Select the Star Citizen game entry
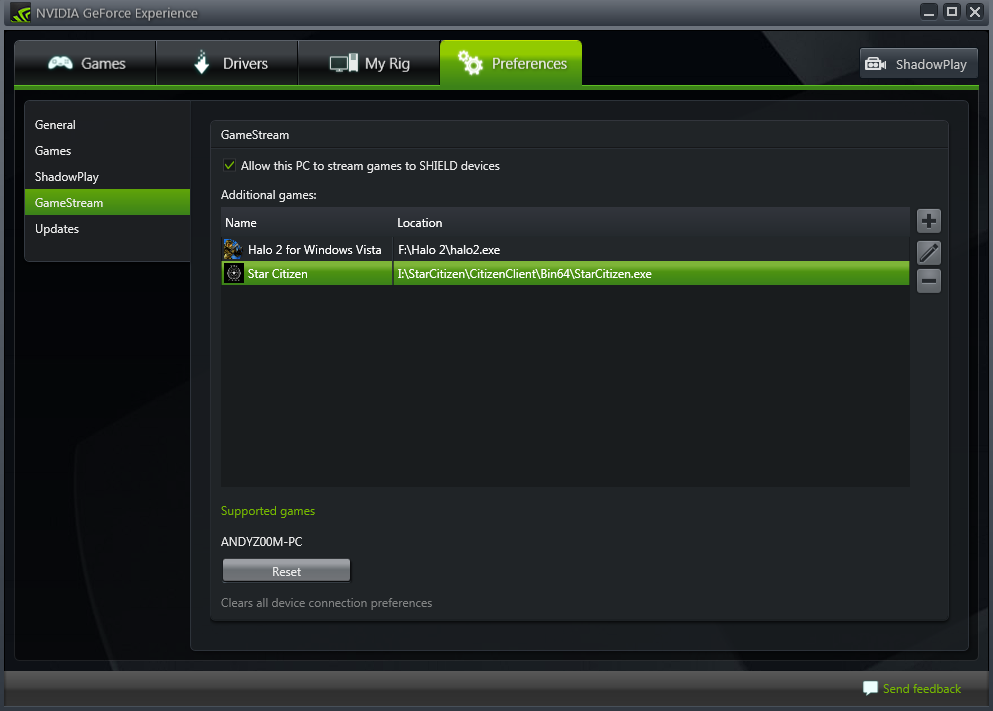 coord(280,272)
